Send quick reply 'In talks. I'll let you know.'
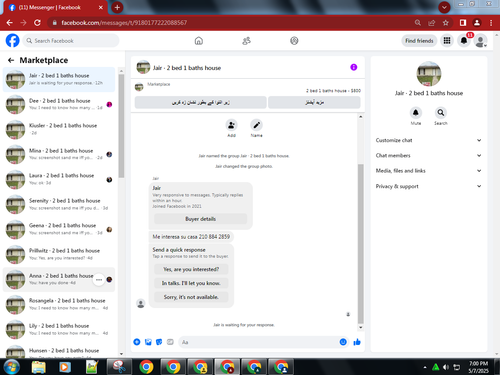Screen dimensions: 500x375 (x=191, y=283)
